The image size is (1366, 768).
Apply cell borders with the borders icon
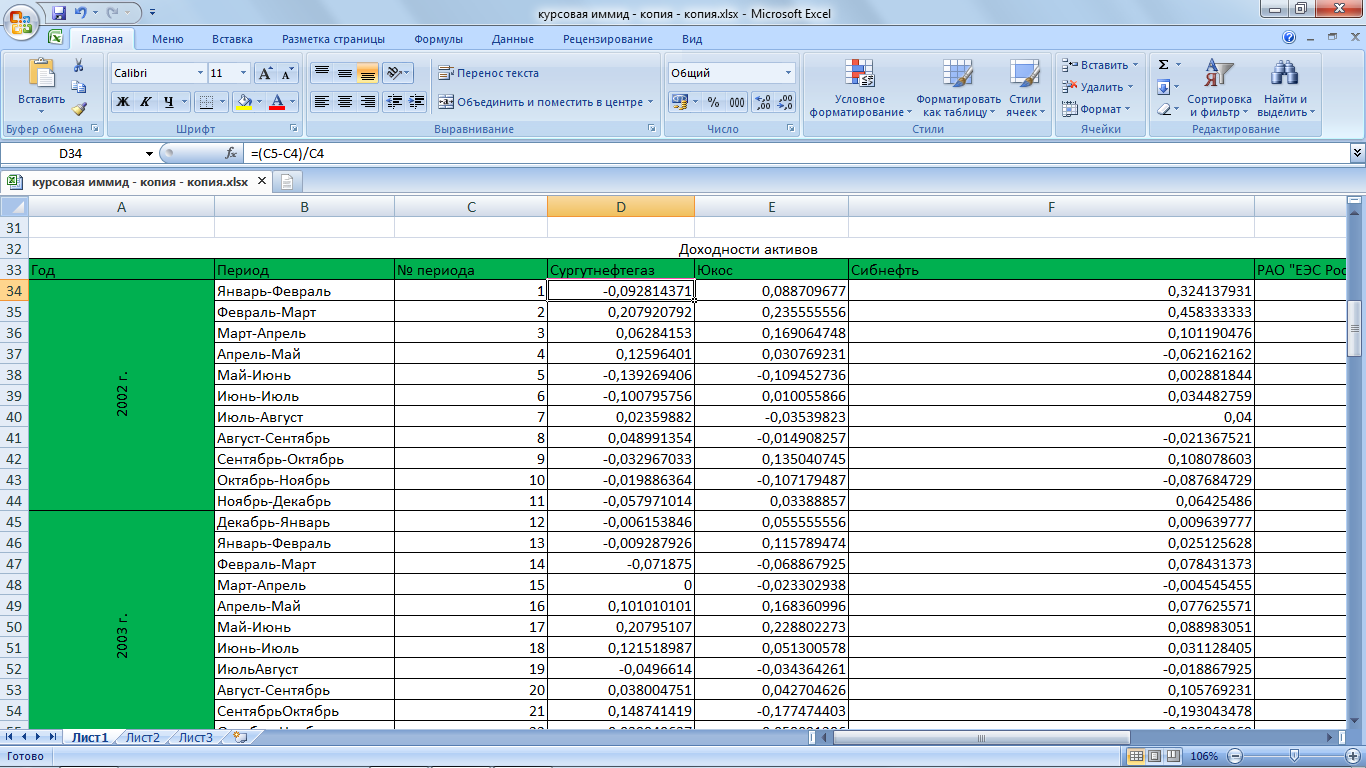click(204, 101)
